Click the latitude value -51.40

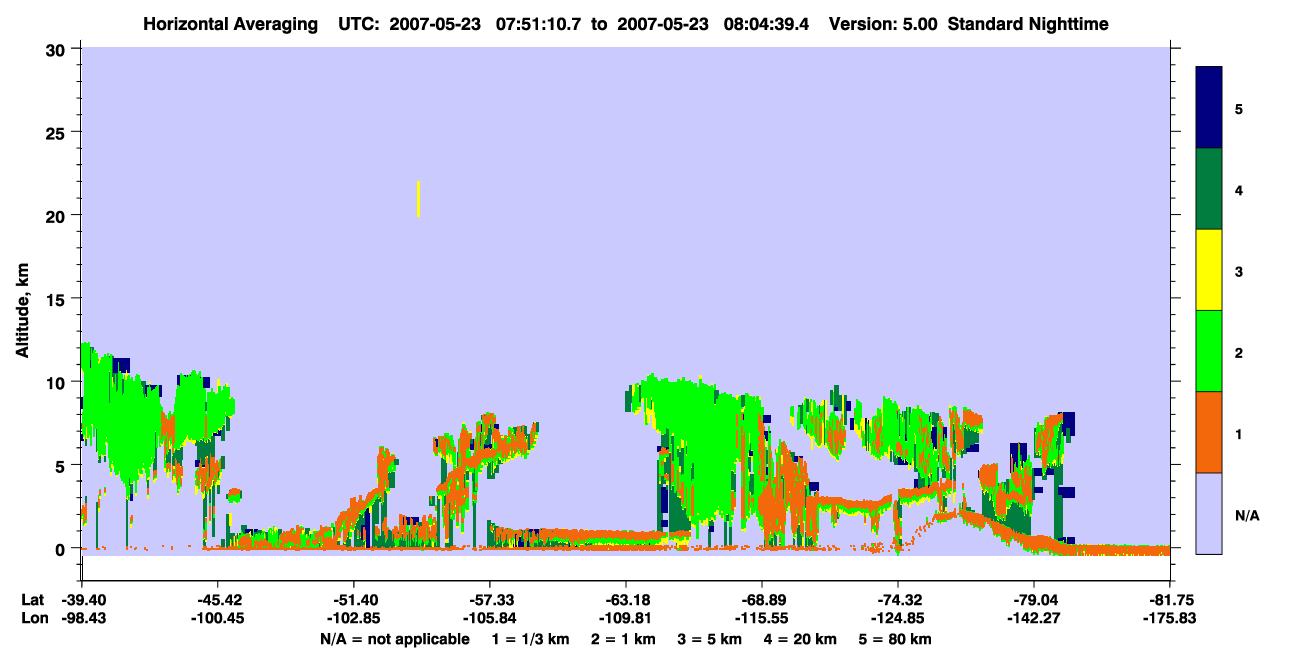(x=354, y=600)
